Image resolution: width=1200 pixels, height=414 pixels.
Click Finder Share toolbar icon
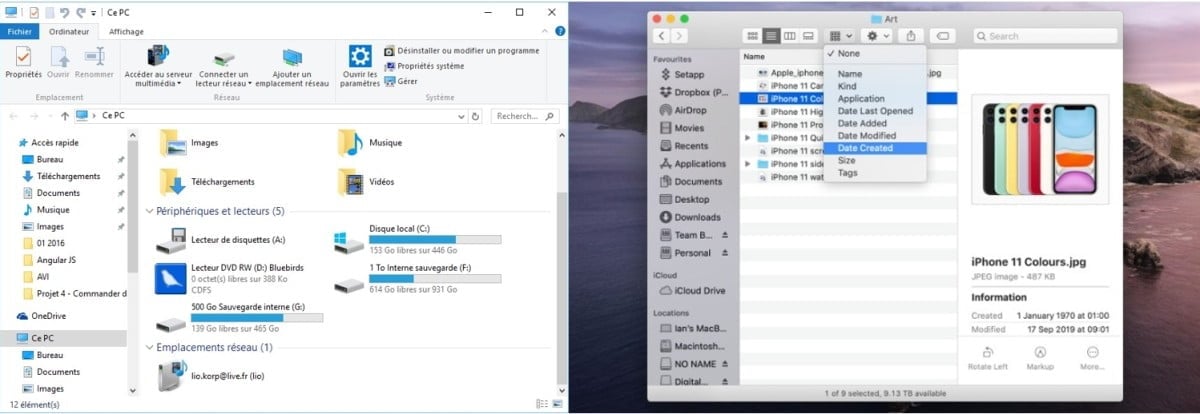pyautogui.click(x=911, y=35)
